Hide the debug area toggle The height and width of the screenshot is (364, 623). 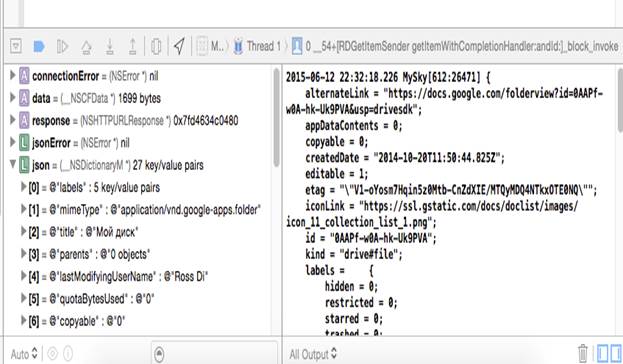(x=16, y=46)
